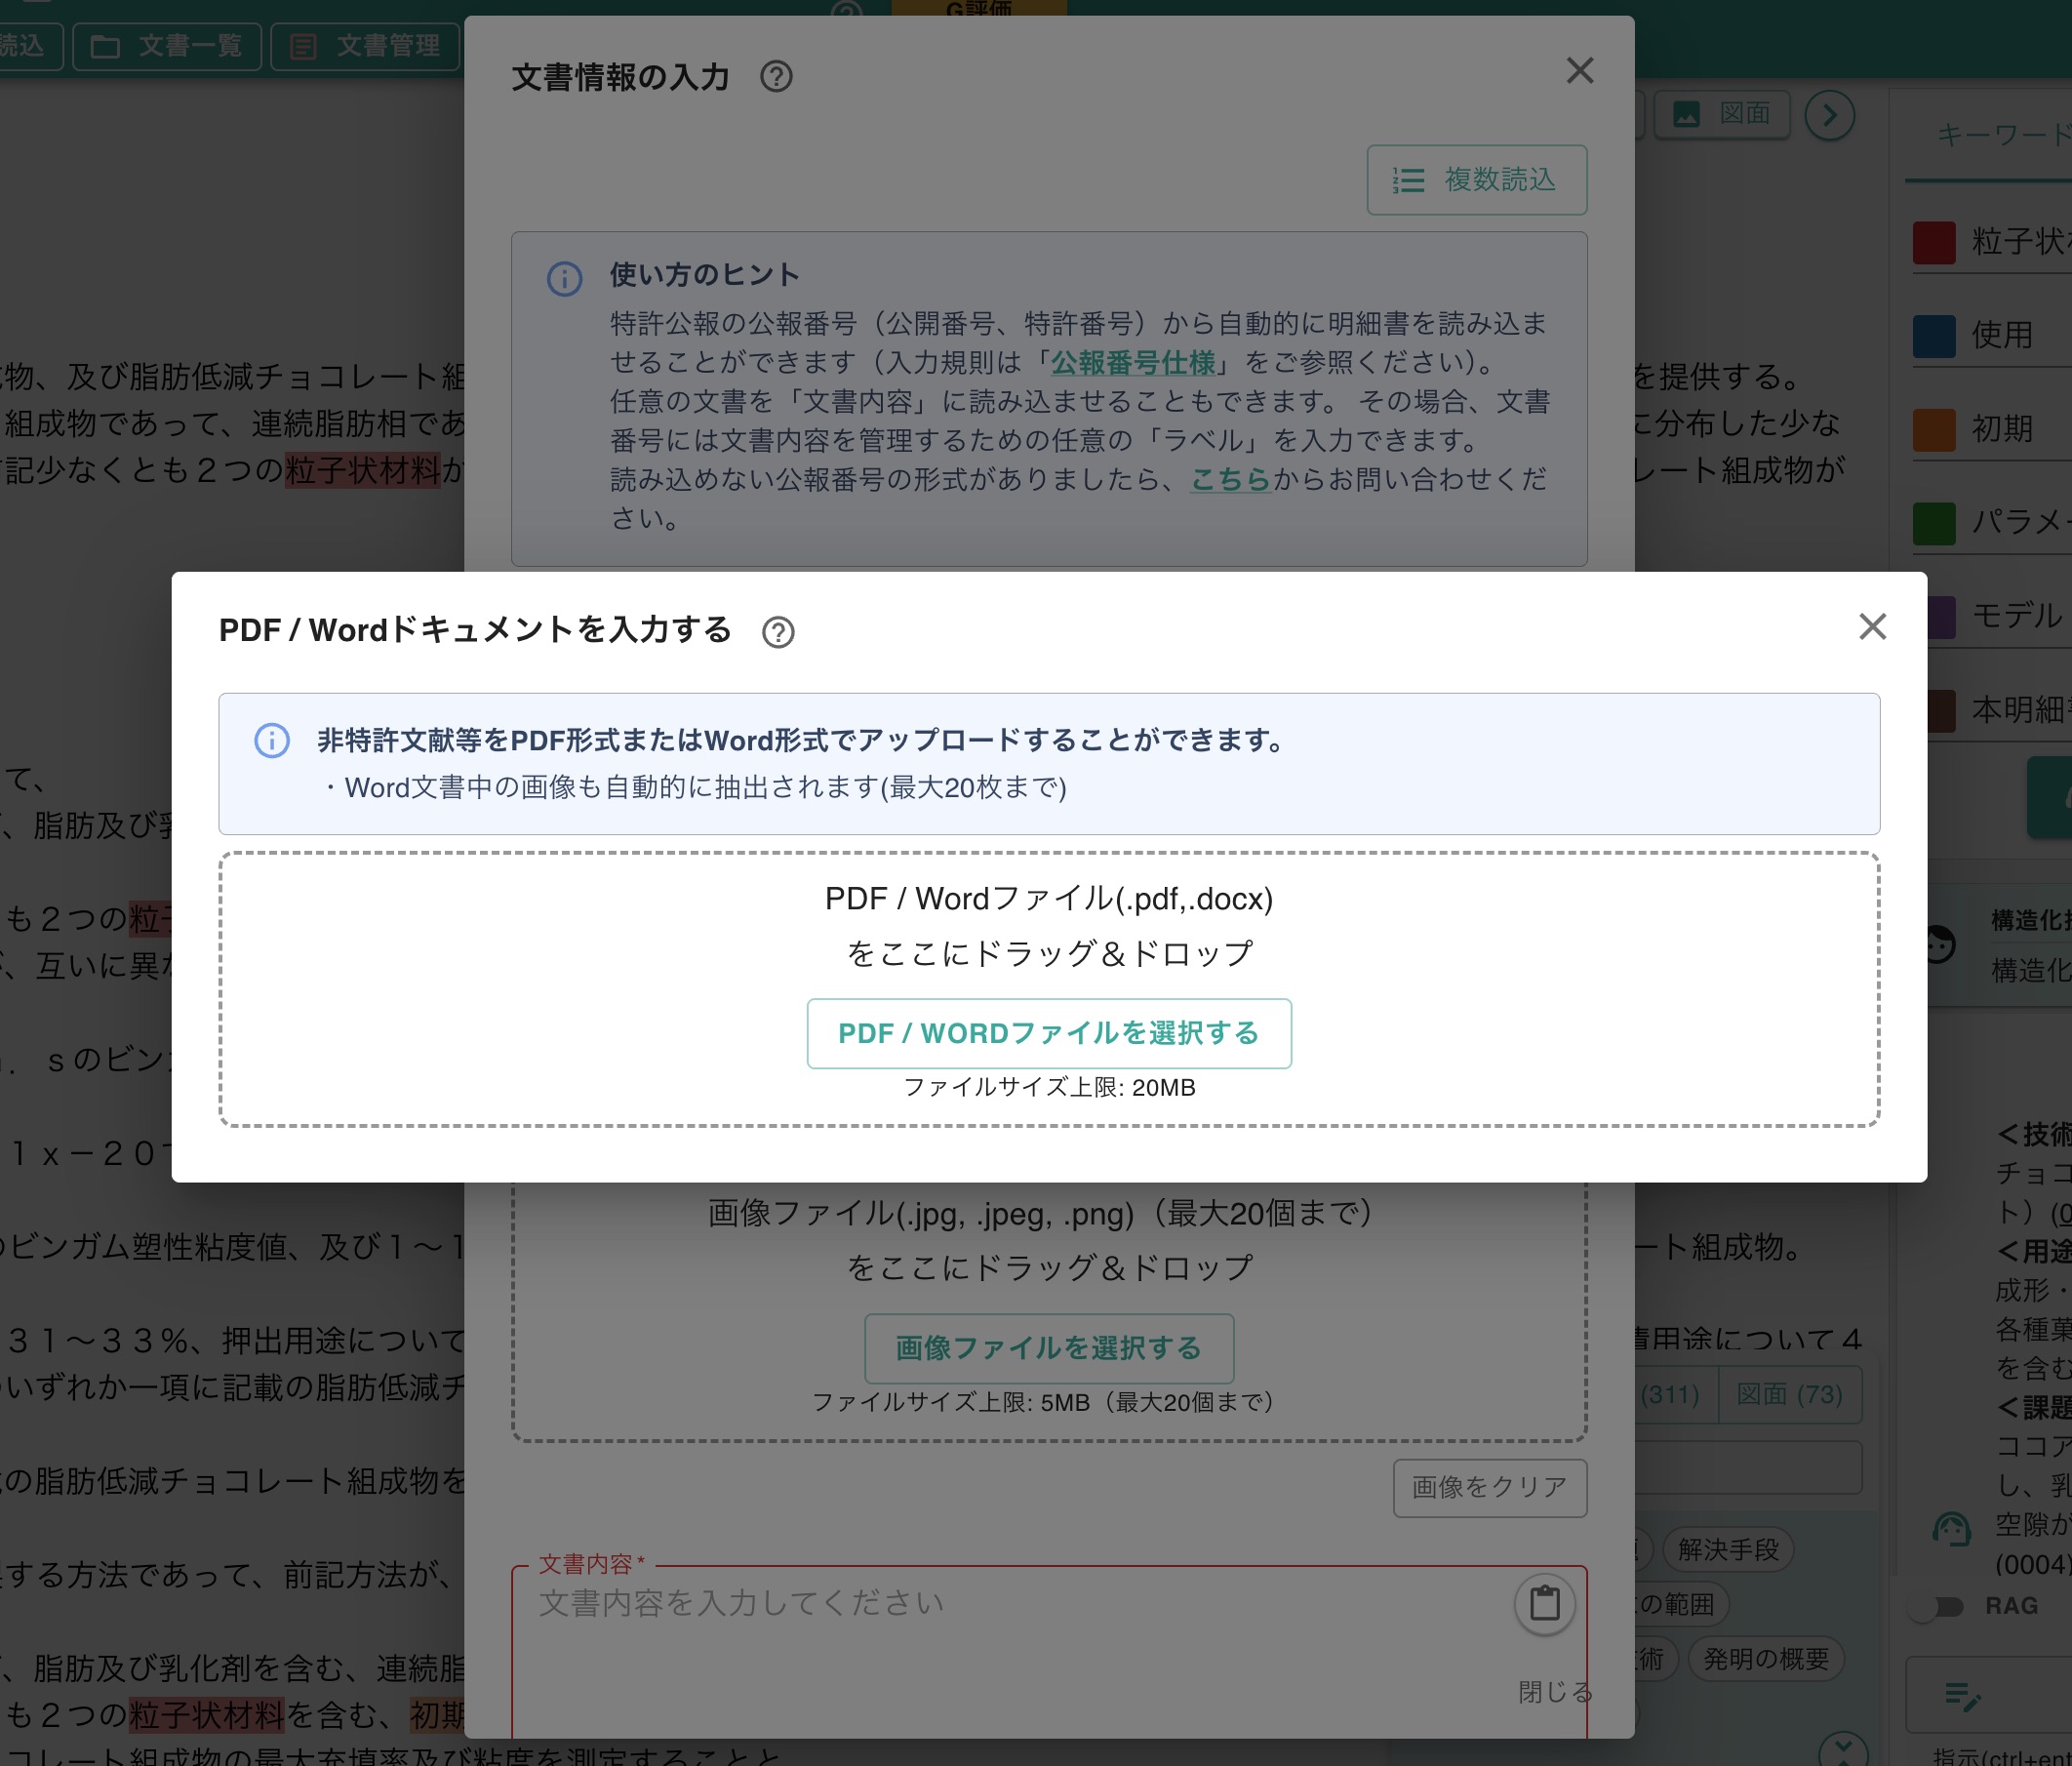Click the モデル keyword entry

tap(2000, 616)
